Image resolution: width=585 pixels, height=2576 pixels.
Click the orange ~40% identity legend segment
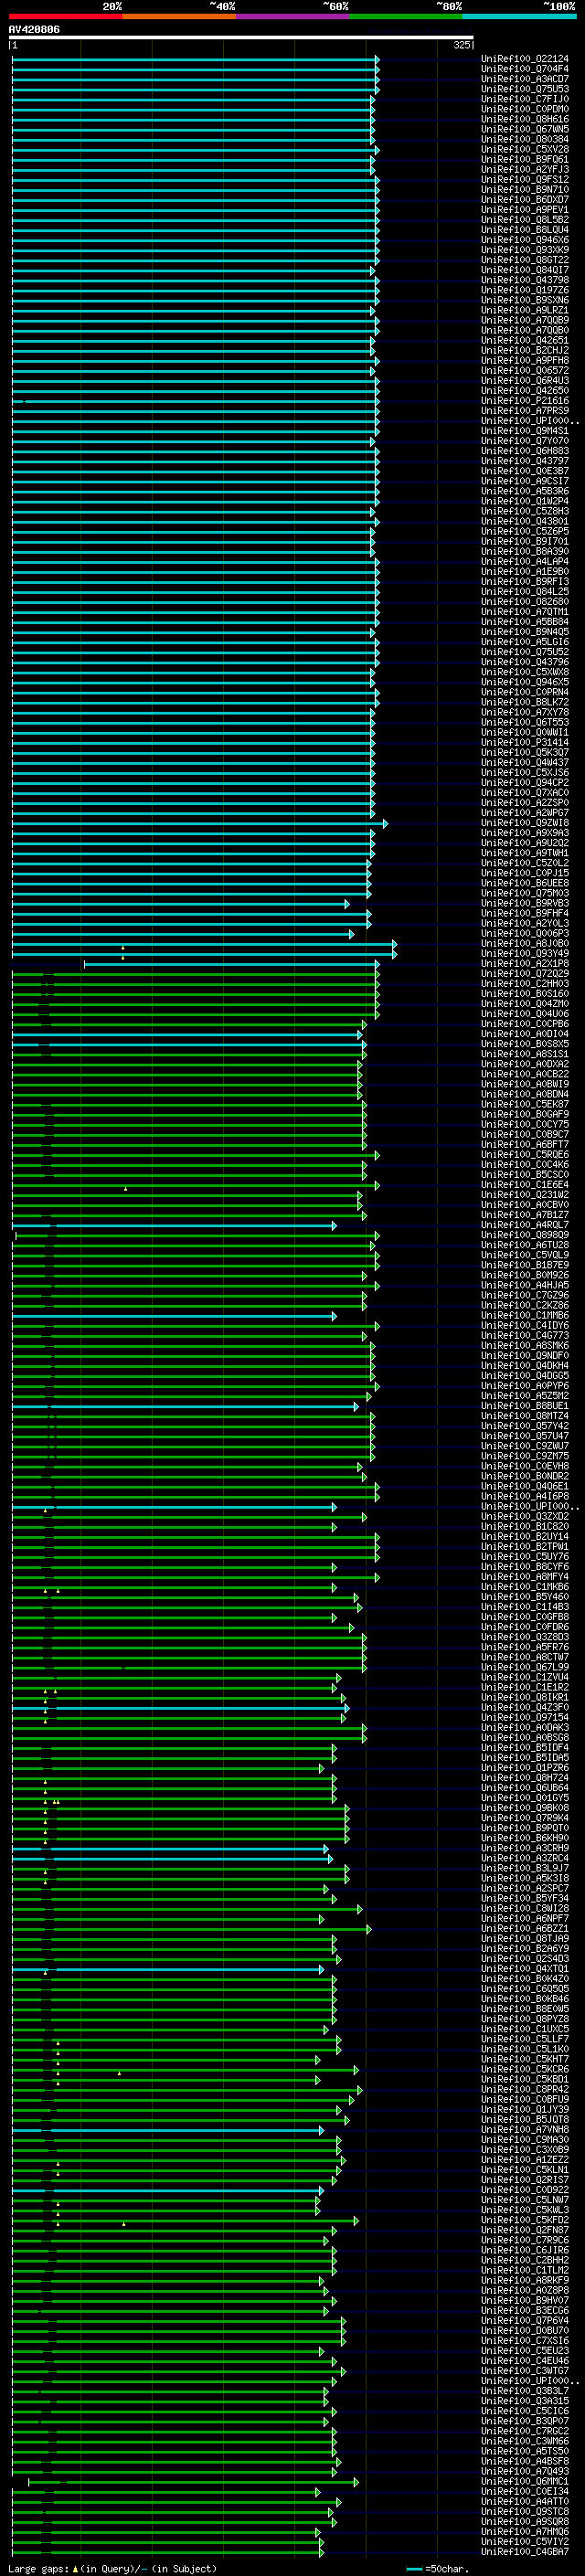[x=179, y=16]
